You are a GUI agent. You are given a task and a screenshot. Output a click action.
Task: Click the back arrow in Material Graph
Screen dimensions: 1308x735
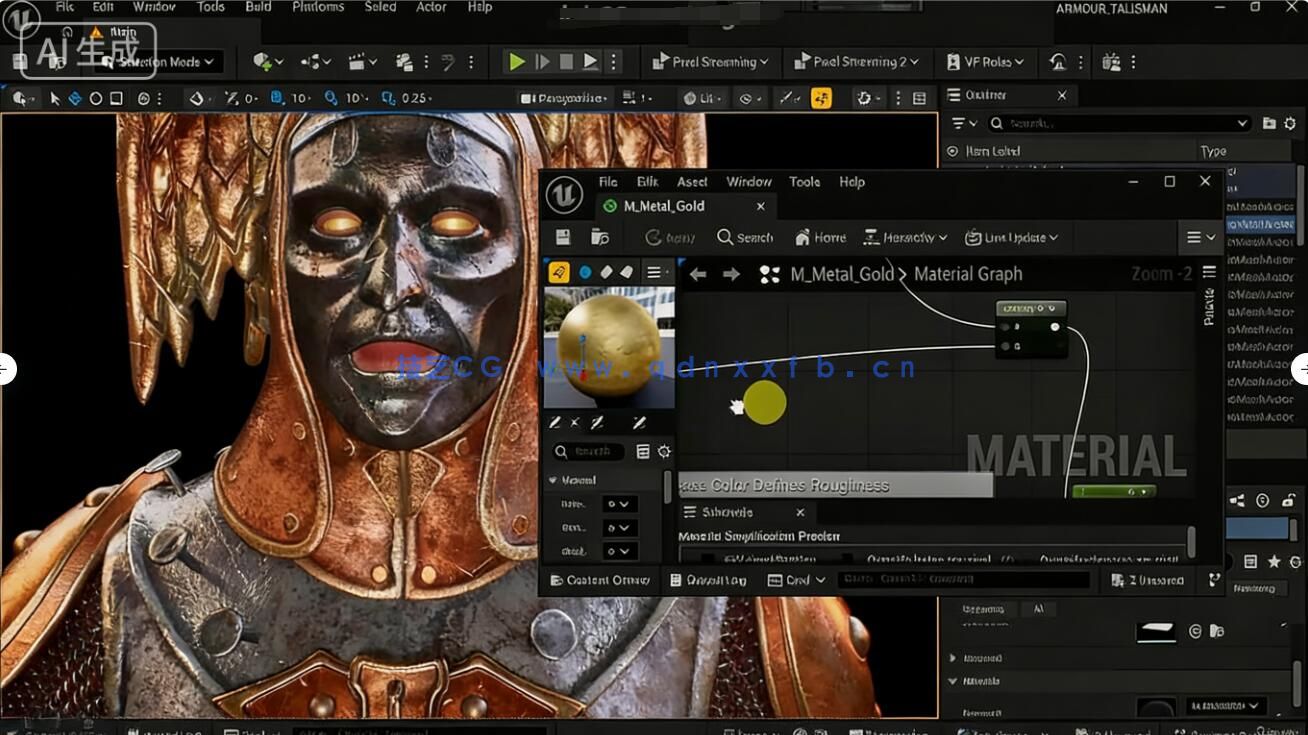(x=697, y=273)
